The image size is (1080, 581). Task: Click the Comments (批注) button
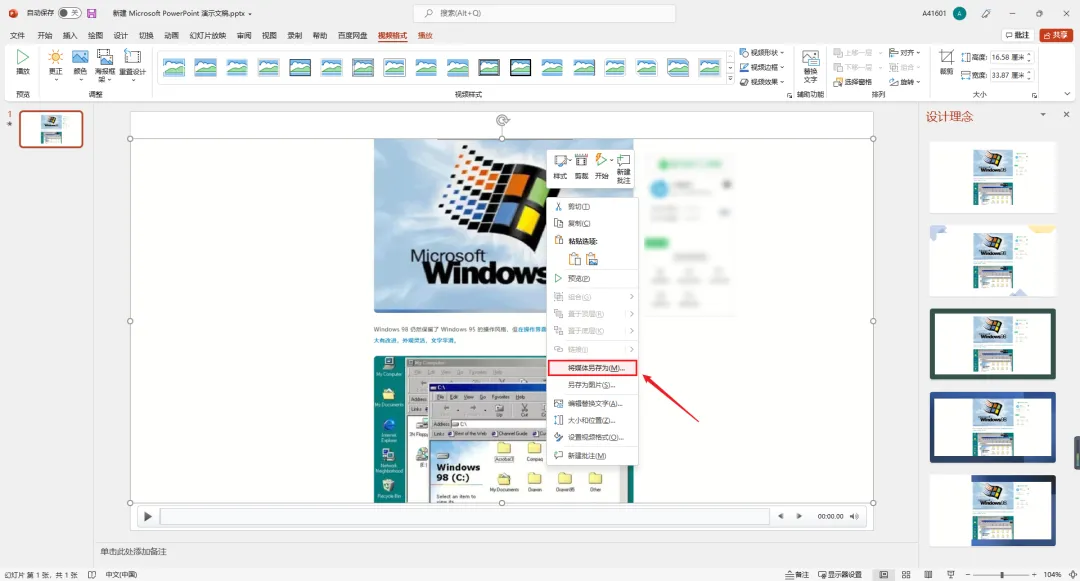1017,35
